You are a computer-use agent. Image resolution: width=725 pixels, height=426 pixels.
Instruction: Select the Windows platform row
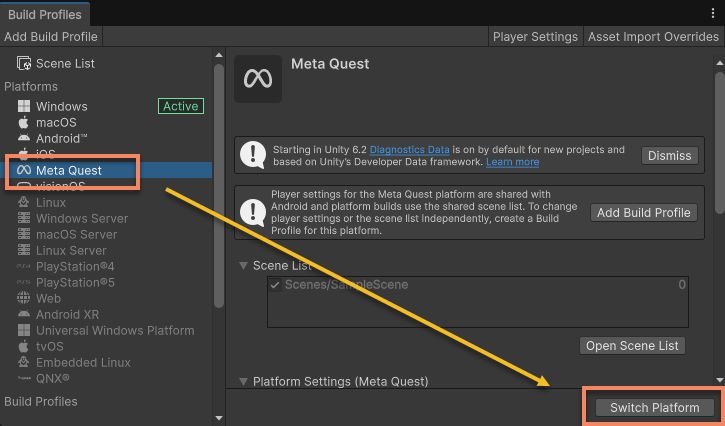point(106,106)
